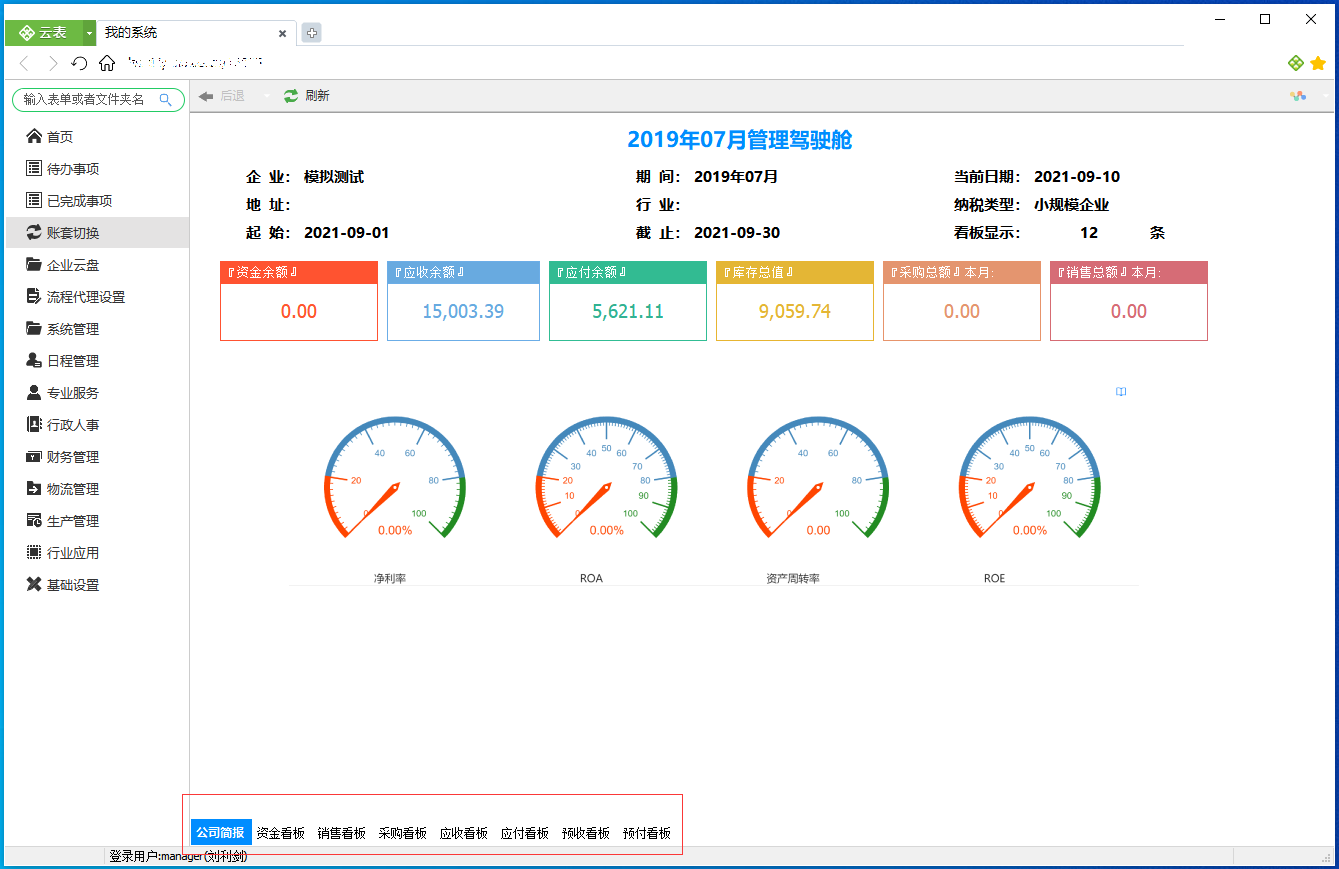Switch to 资金看板 tab
1339x869 pixels.
coord(281,832)
